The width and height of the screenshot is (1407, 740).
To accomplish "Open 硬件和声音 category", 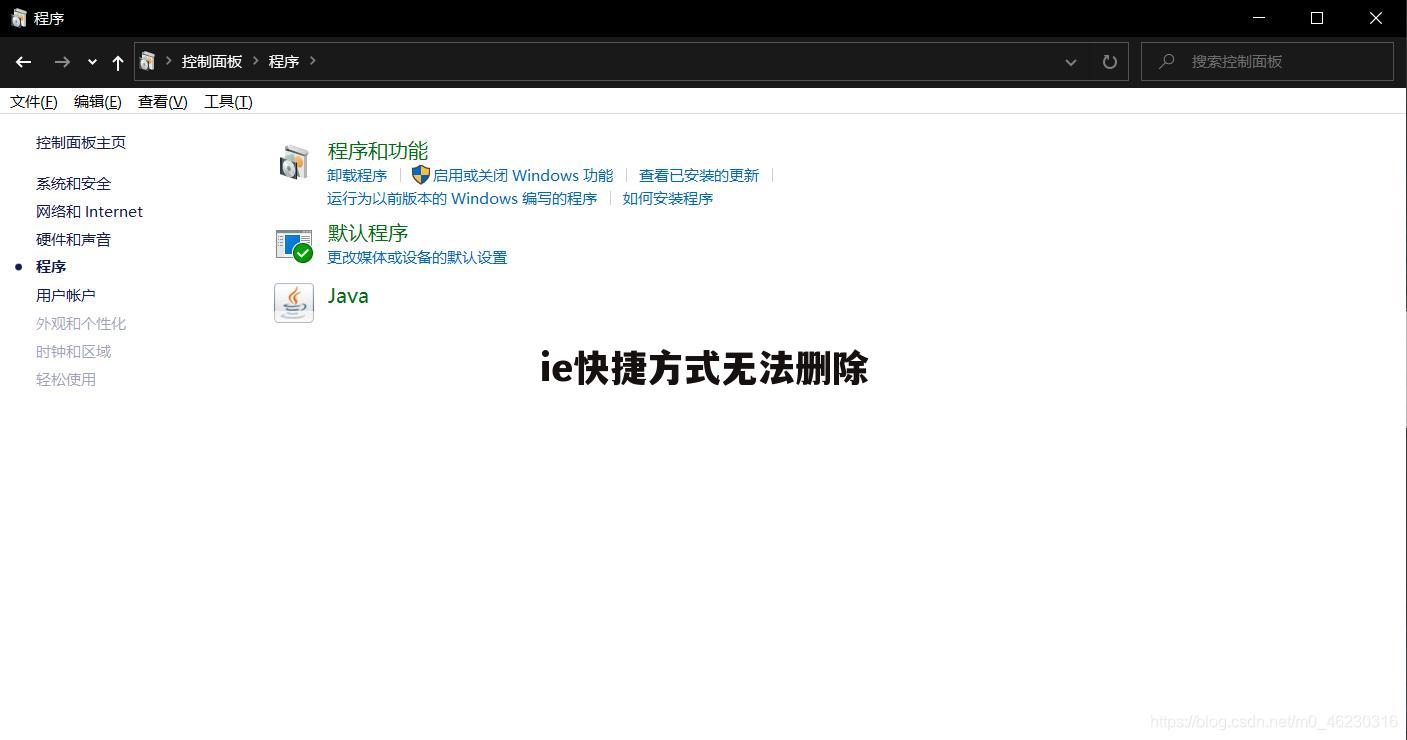I will tap(74, 239).
